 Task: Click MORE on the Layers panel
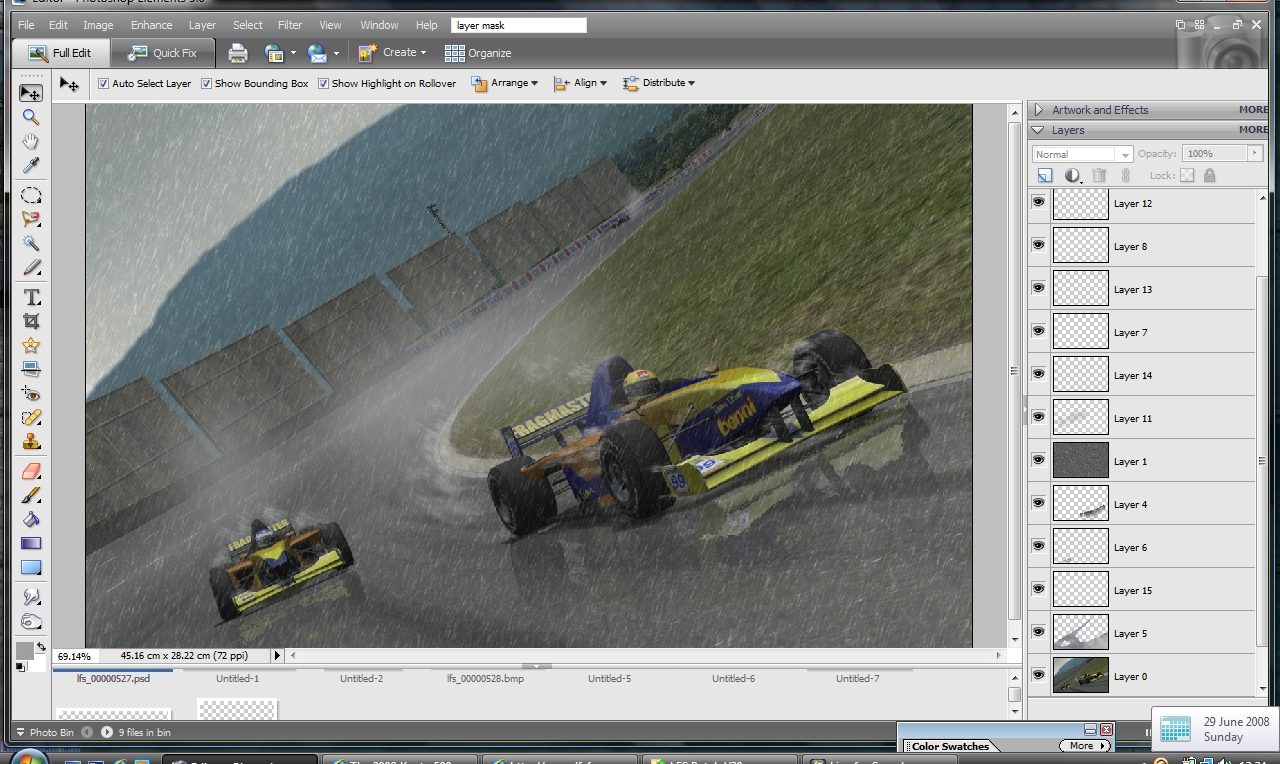[1253, 130]
